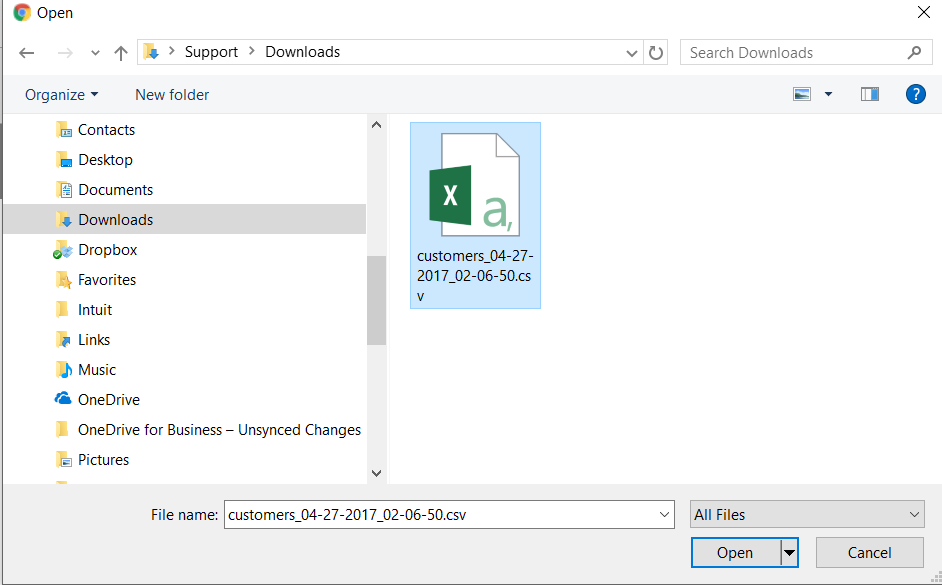Expand the Open button split arrow

pos(789,553)
